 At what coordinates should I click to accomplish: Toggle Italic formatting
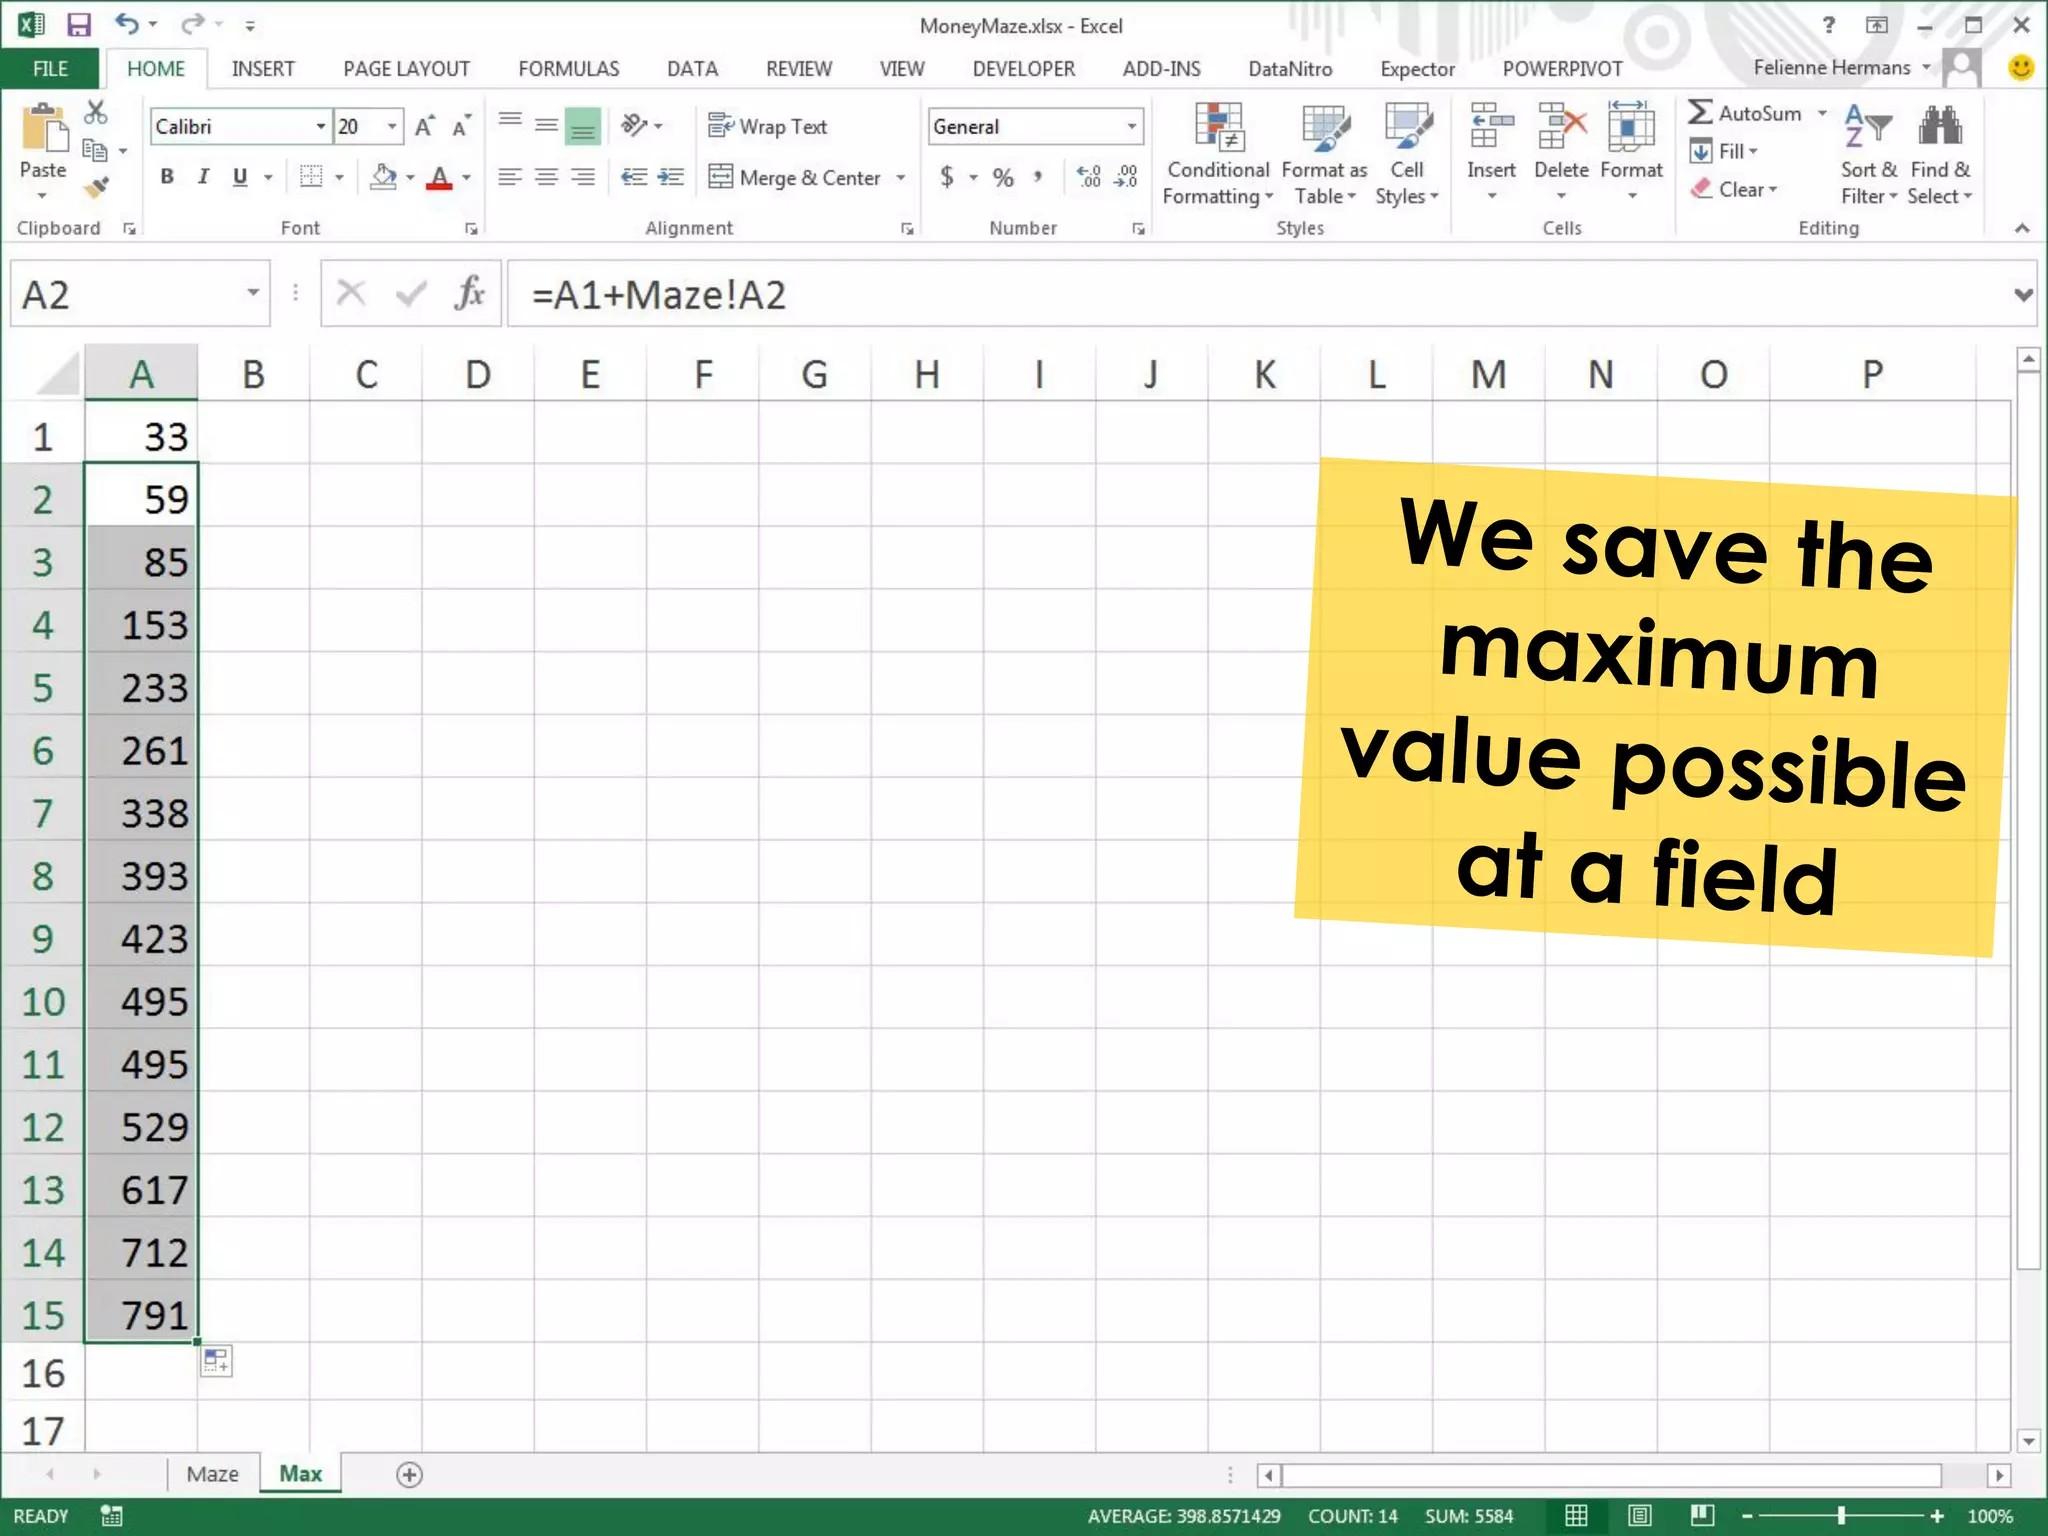click(203, 177)
